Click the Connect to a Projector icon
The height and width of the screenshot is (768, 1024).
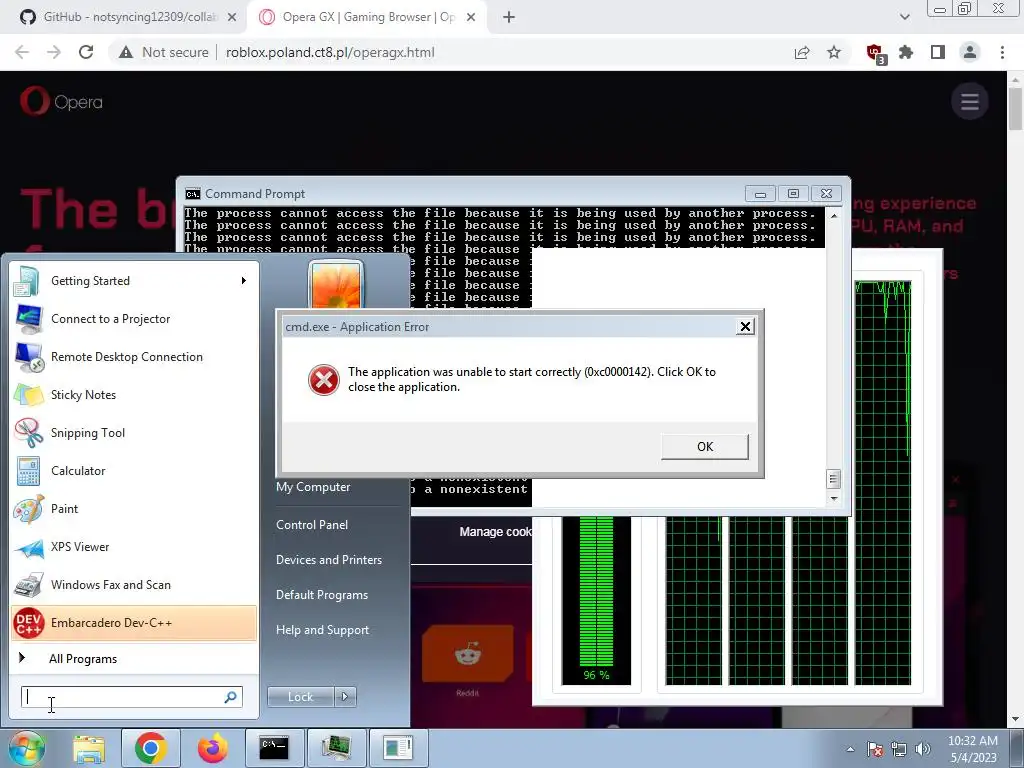[28, 319]
